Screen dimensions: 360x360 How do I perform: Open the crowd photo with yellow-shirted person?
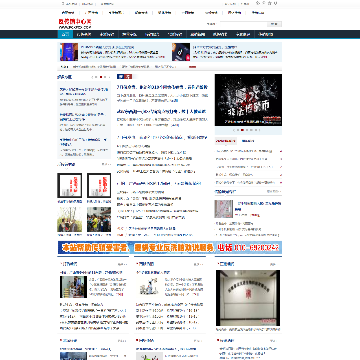pyautogui.click(x=99, y=220)
